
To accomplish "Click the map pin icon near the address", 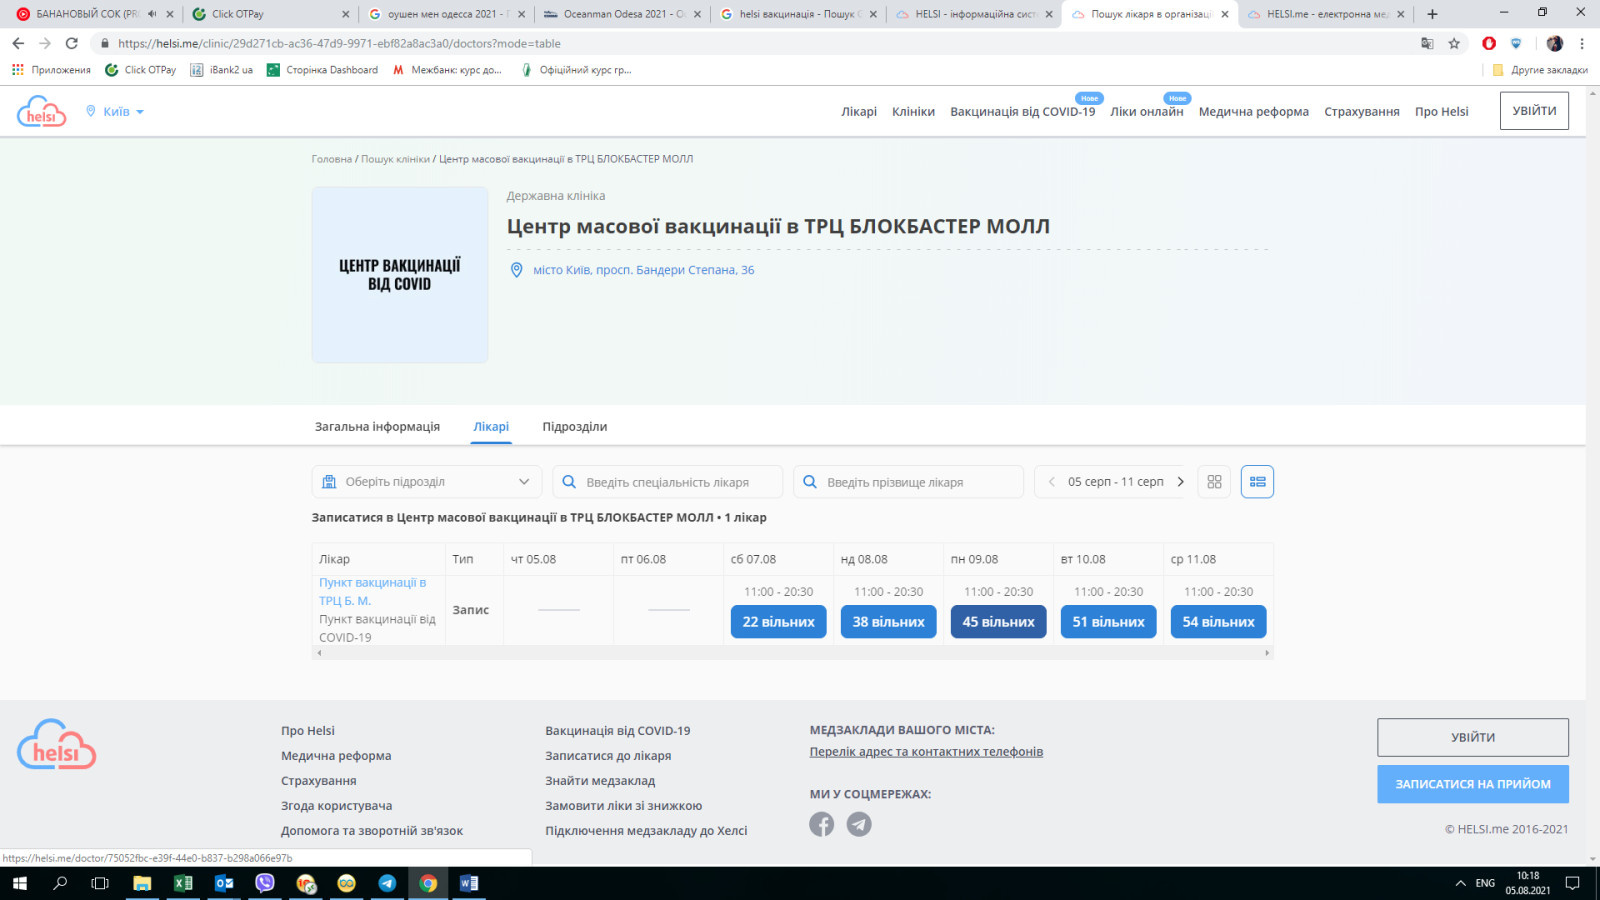I will click(516, 270).
